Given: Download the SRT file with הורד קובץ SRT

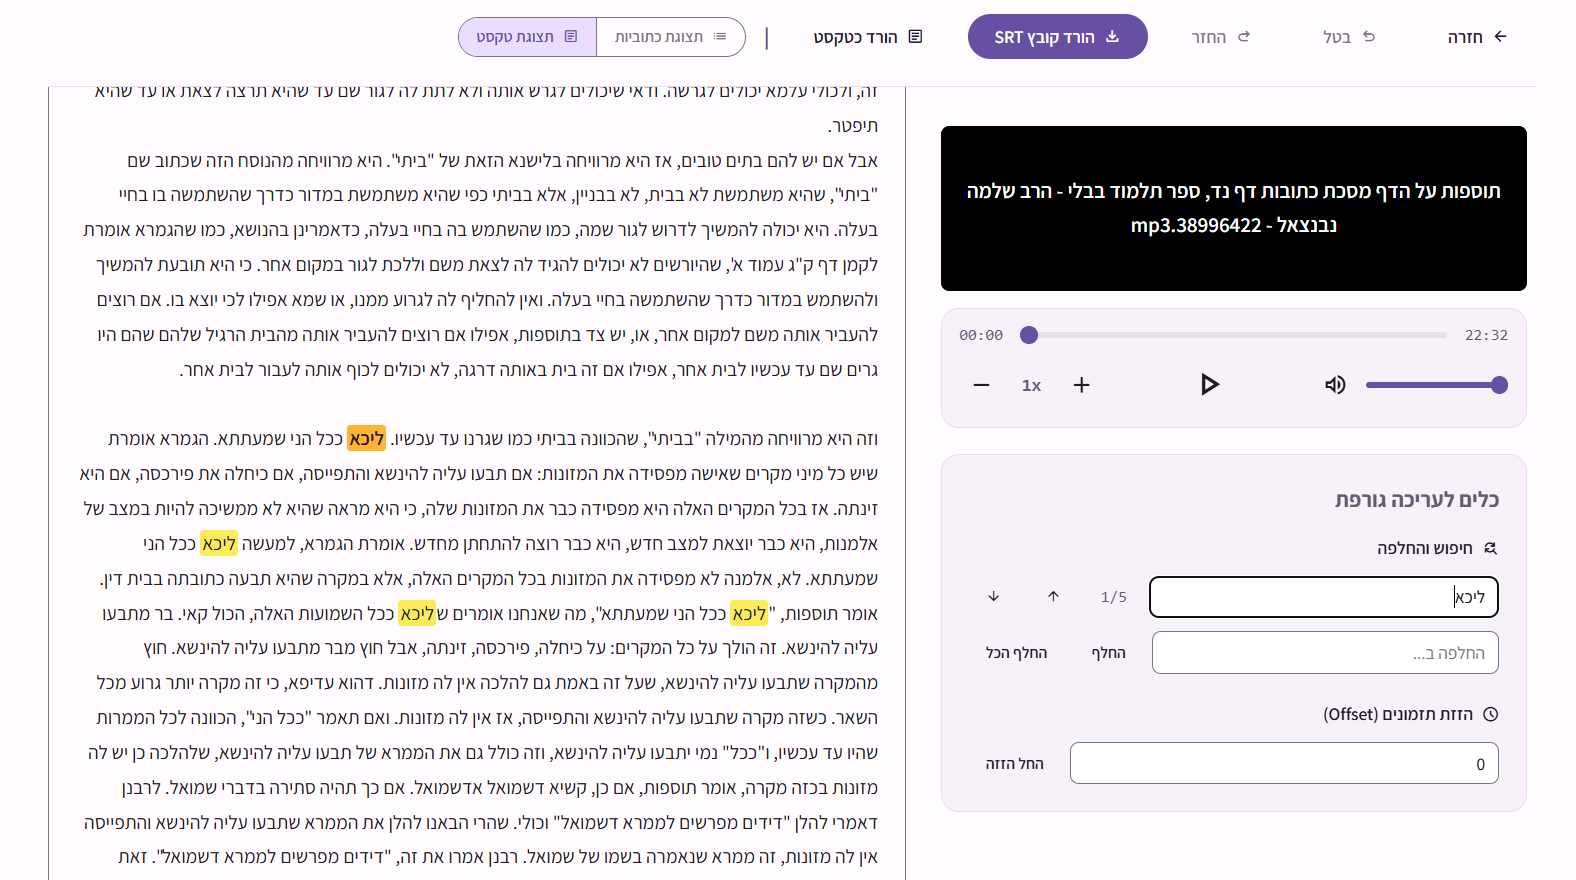Looking at the screenshot, I should tap(1057, 37).
